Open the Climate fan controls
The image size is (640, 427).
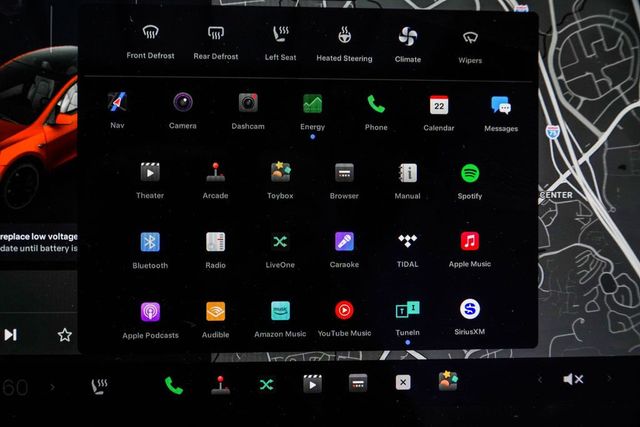(407, 45)
